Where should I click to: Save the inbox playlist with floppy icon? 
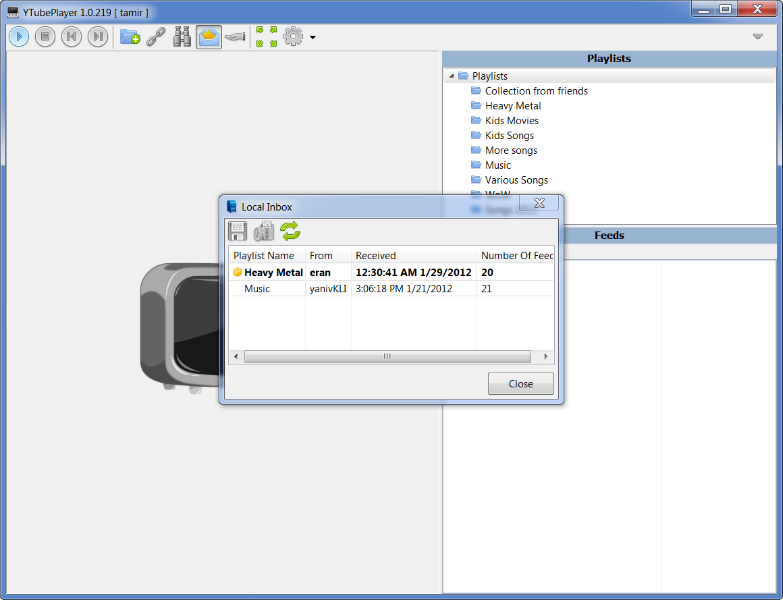(237, 232)
